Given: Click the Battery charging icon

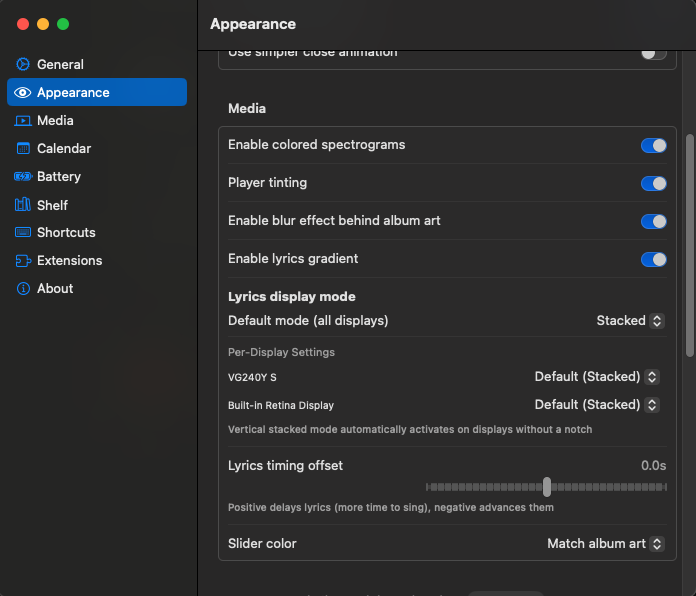Looking at the screenshot, I should point(23,177).
